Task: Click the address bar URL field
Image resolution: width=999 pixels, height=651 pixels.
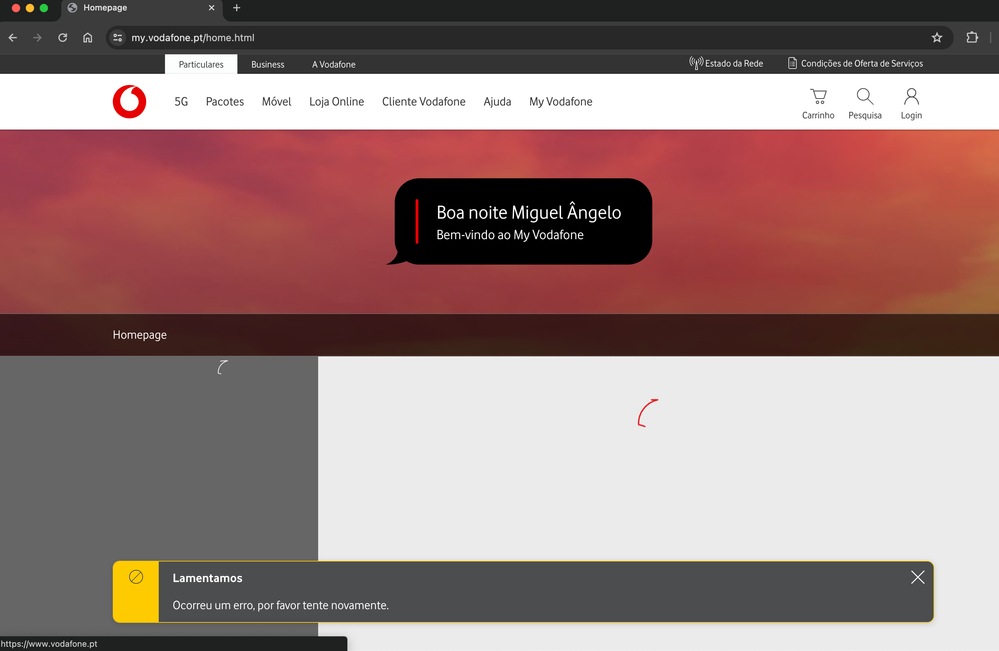Action: pos(400,37)
